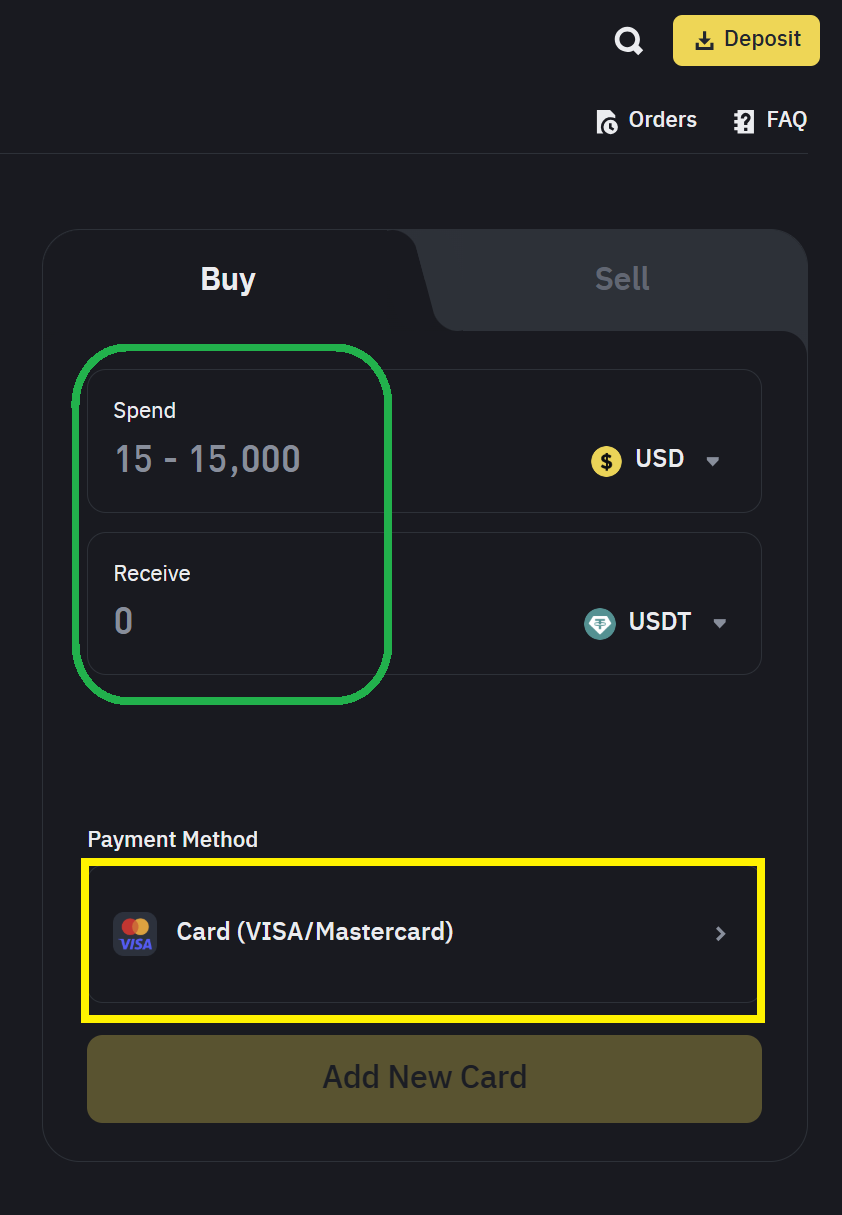The height and width of the screenshot is (1215, 842).
Task: Click the chevron on the payment method row
Action: click(720, 934)
